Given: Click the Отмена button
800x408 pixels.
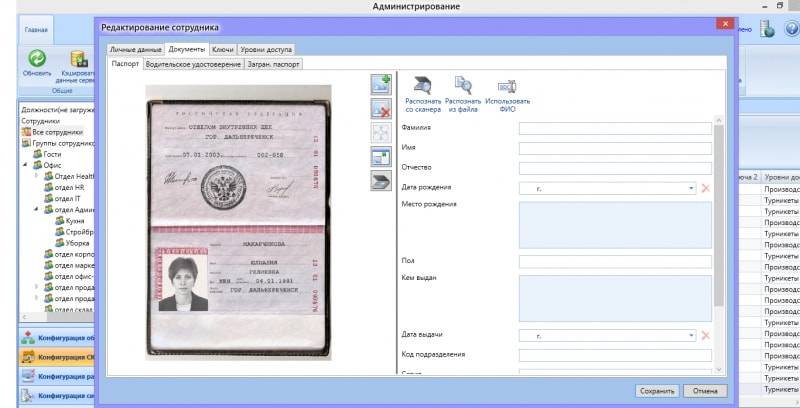Looking at the screenshot, I should point(705,391).
